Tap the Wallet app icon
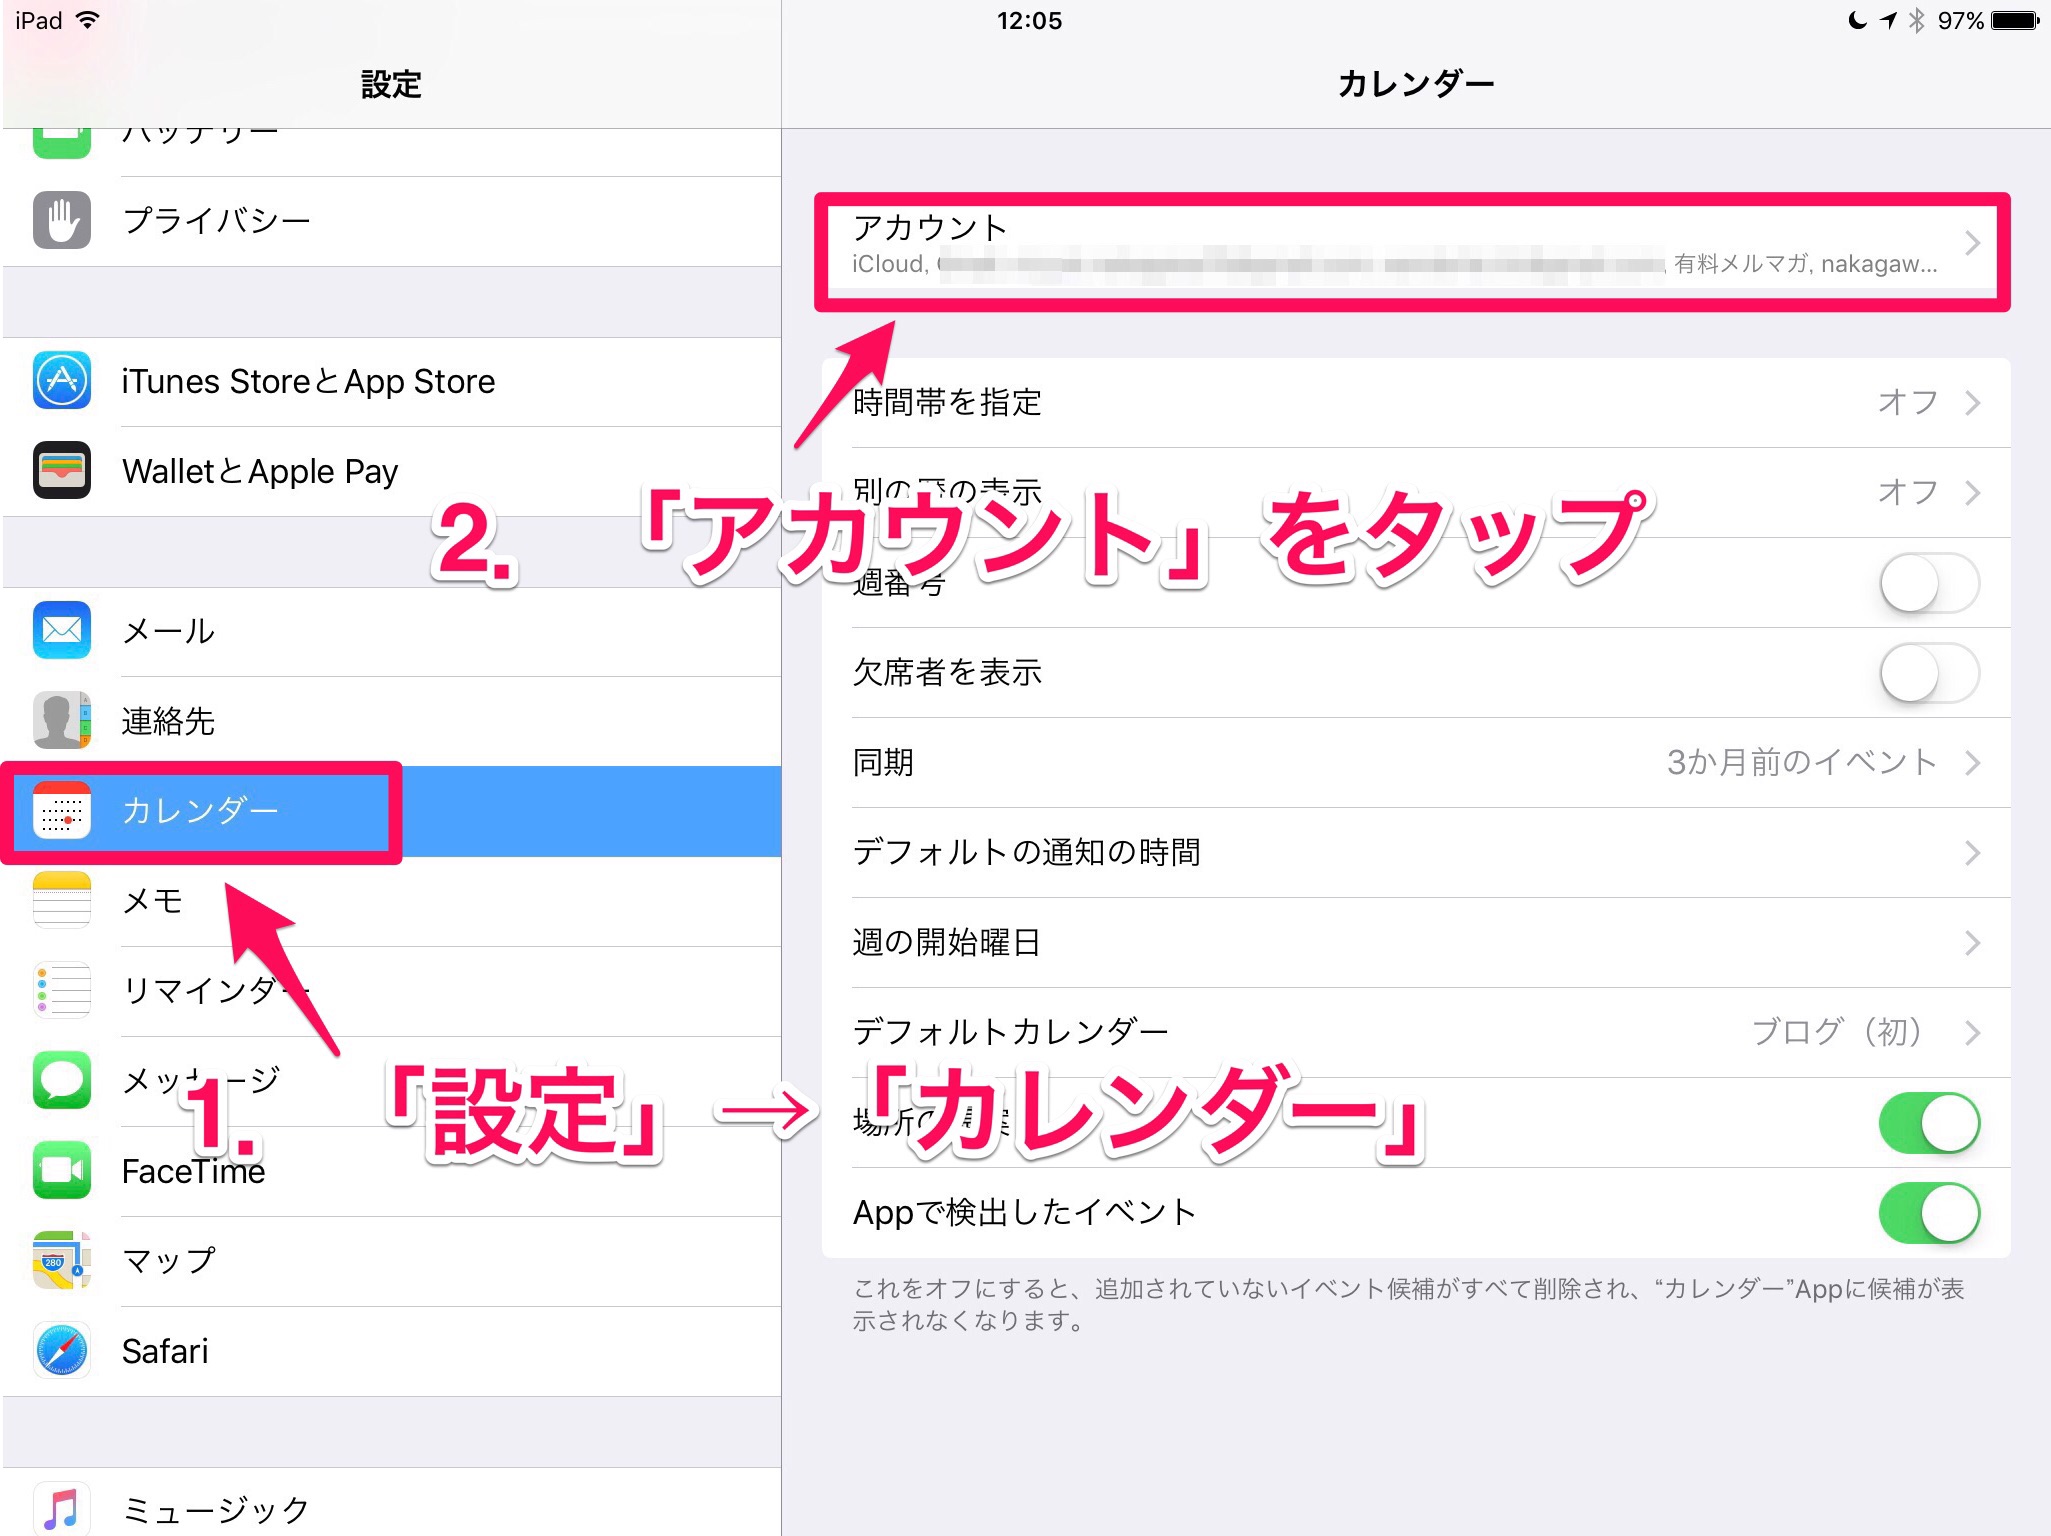The width and height of the screenshot is (2051, 1536). [62, 470]
